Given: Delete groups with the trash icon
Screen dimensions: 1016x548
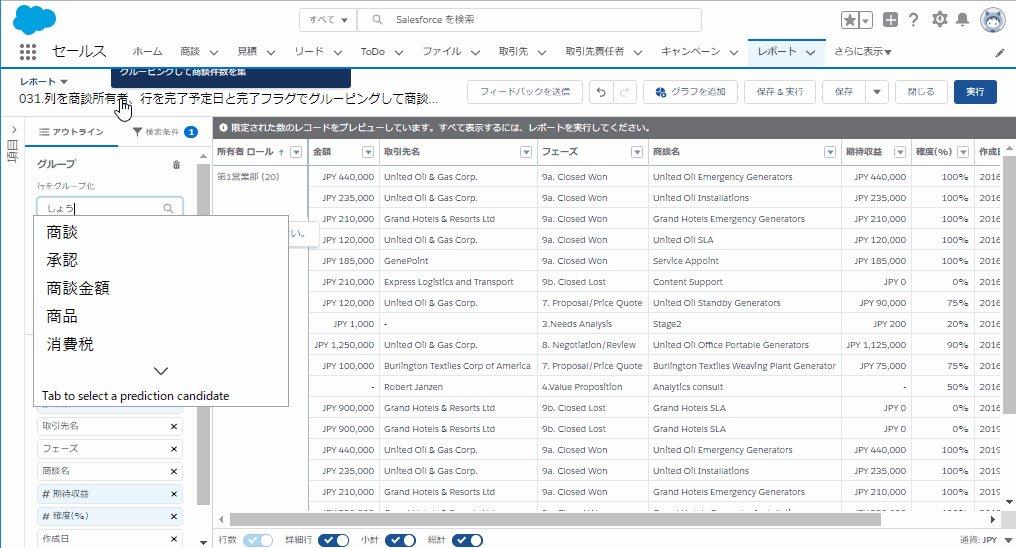Looking at the screenshot, I should tap(176, 165).
